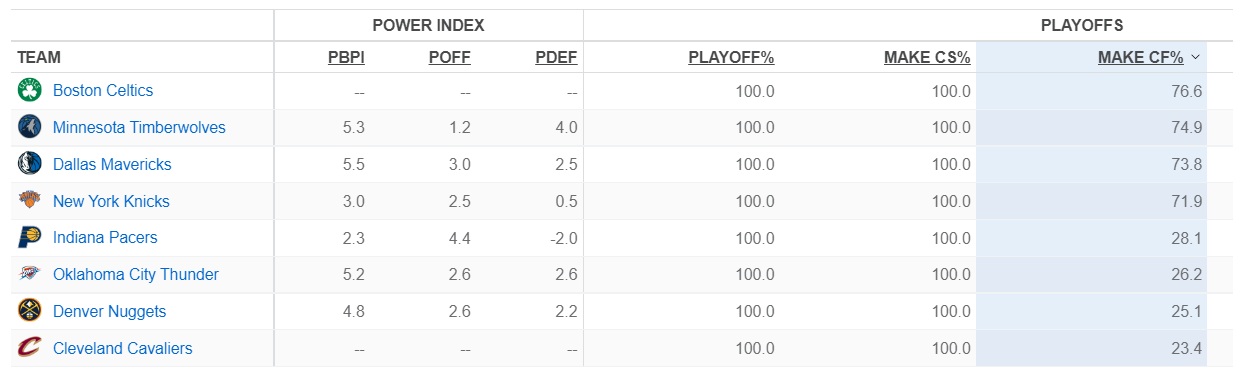
Task: Select Celtics 76.6 MAKE CF% cell
Action: tap(1092, 91)
